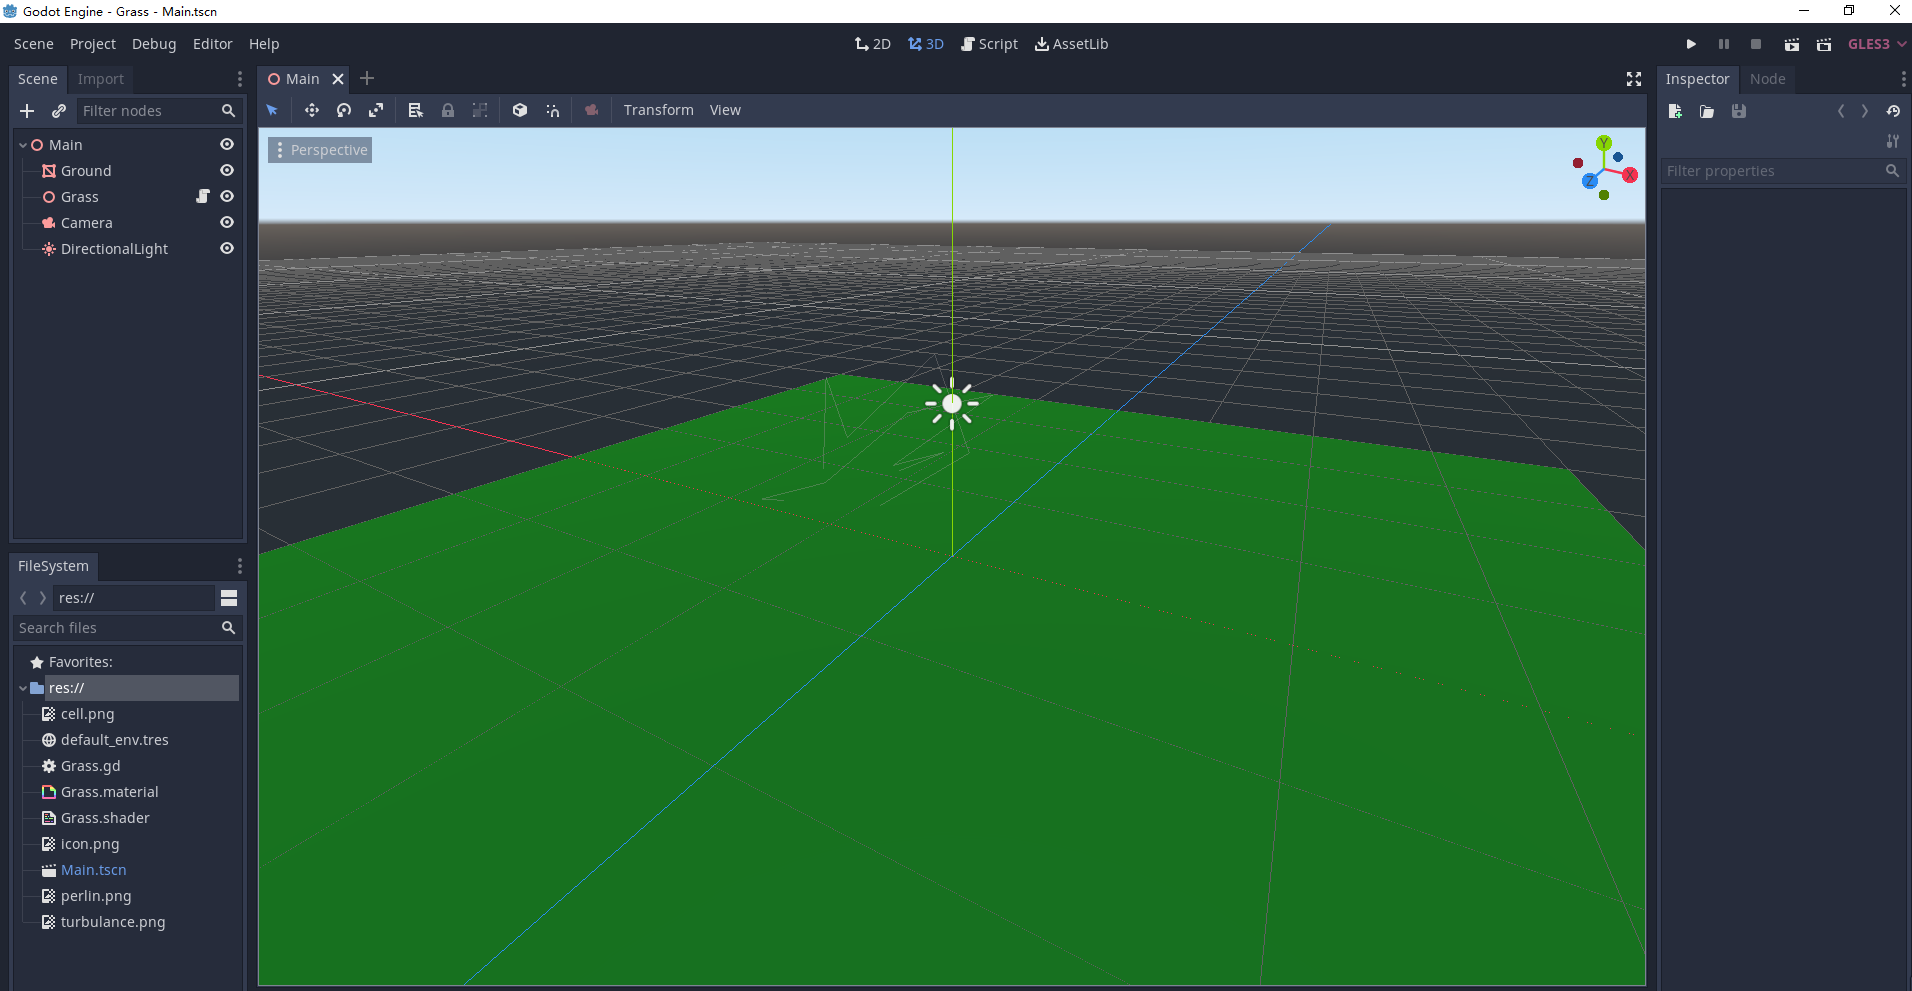
Task: Hide the DirectionalLight node
Action: tap(227, 249)
